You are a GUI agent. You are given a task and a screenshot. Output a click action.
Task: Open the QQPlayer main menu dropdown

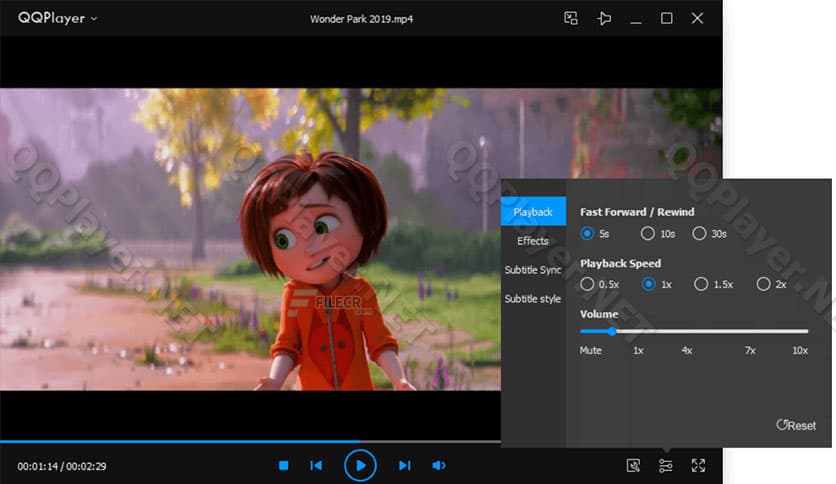pos(58,18)
